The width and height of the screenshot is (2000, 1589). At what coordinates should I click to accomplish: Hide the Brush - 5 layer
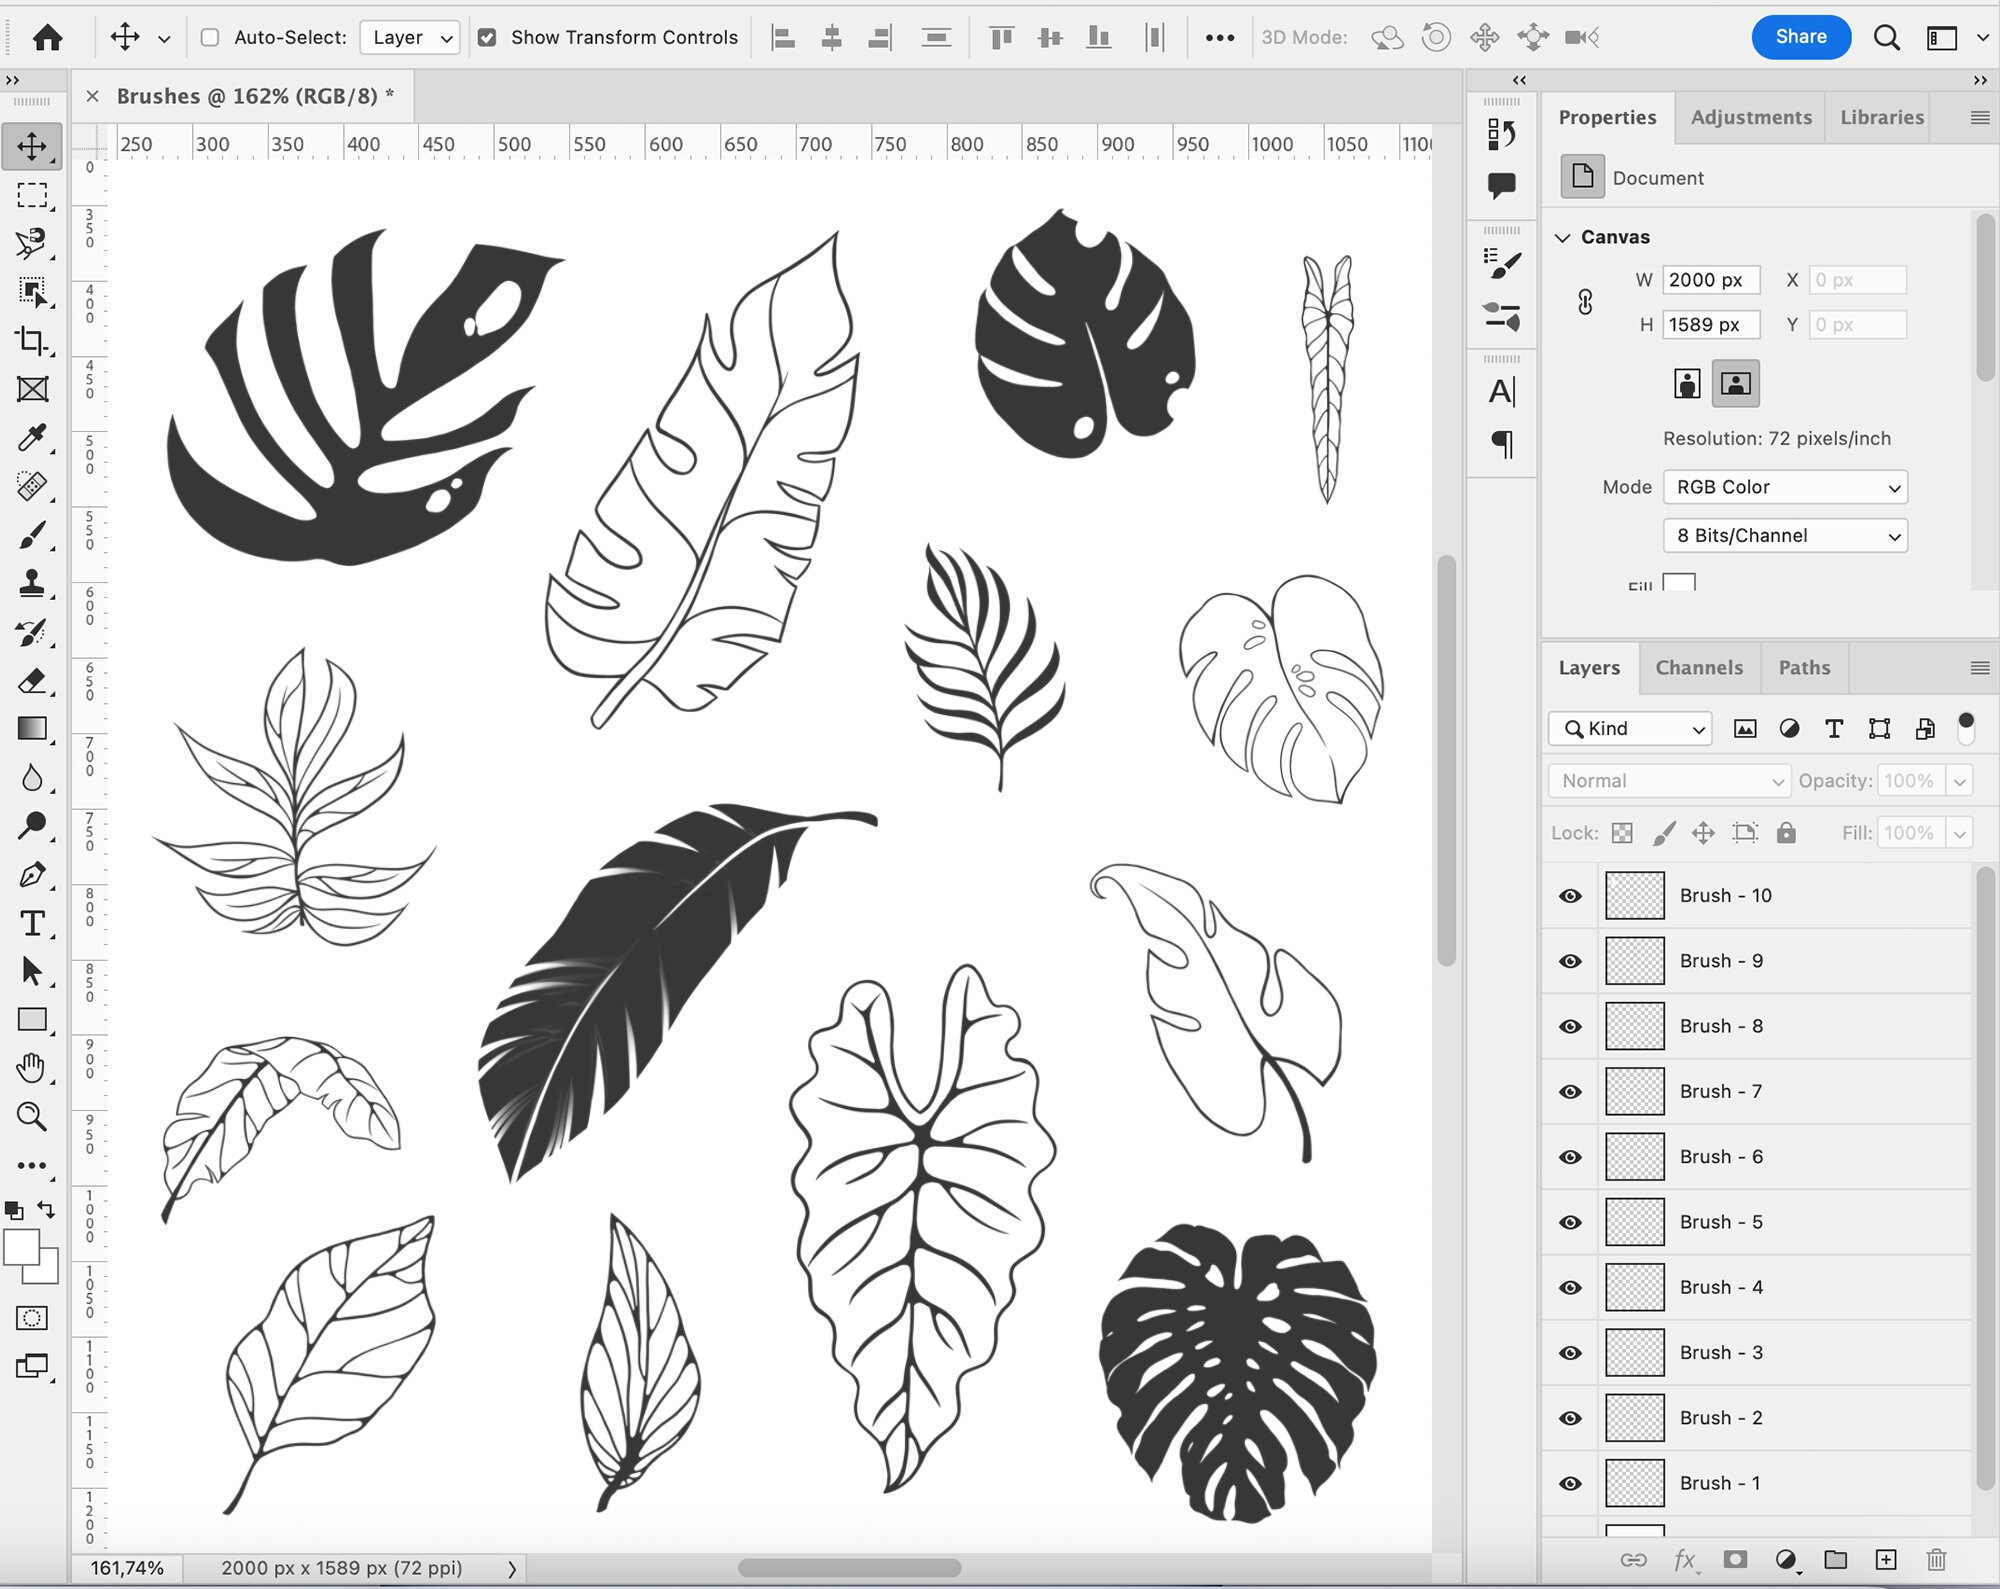coord(1569,1222)
